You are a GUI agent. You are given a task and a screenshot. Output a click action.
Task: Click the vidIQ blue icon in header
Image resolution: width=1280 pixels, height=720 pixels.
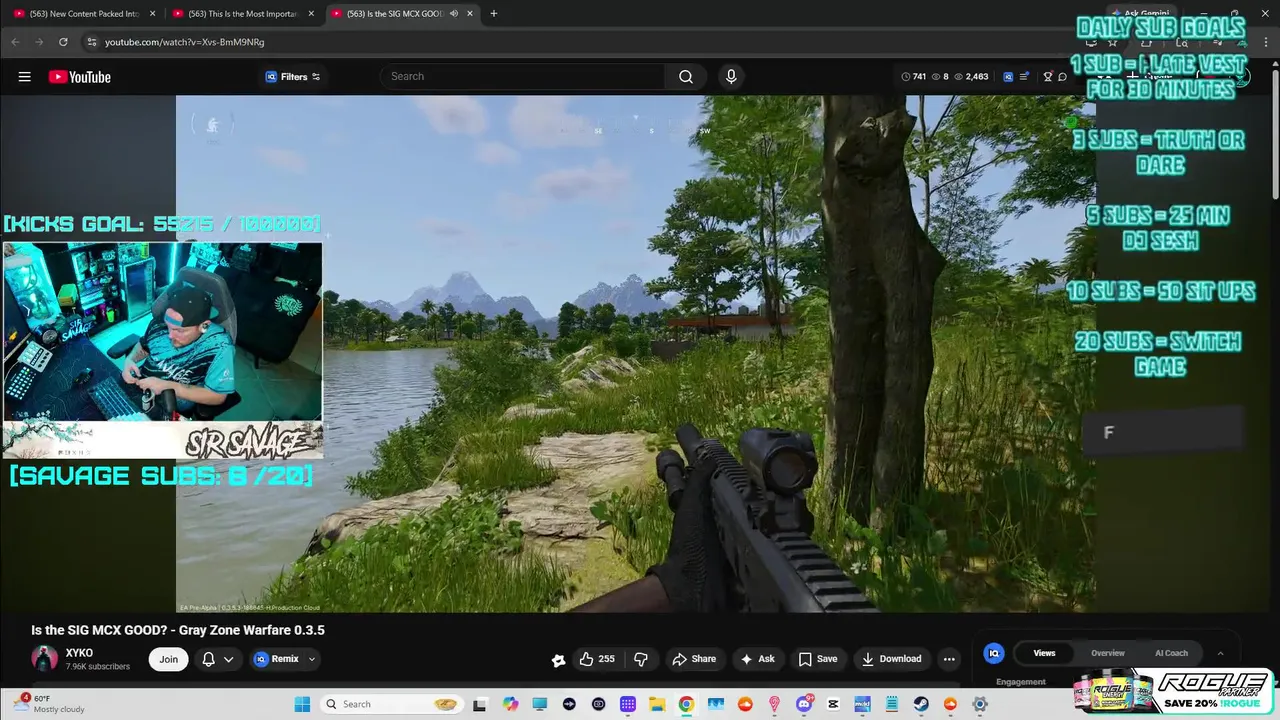[x=1008, y=77]
